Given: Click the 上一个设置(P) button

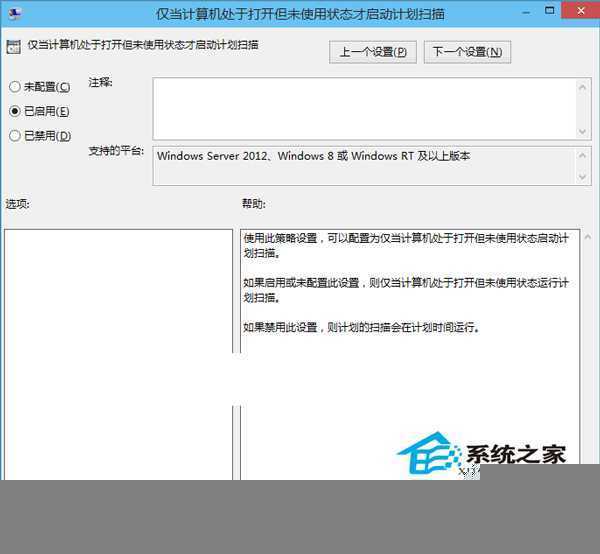Looking at the screenshot, I should click(373, 52).
